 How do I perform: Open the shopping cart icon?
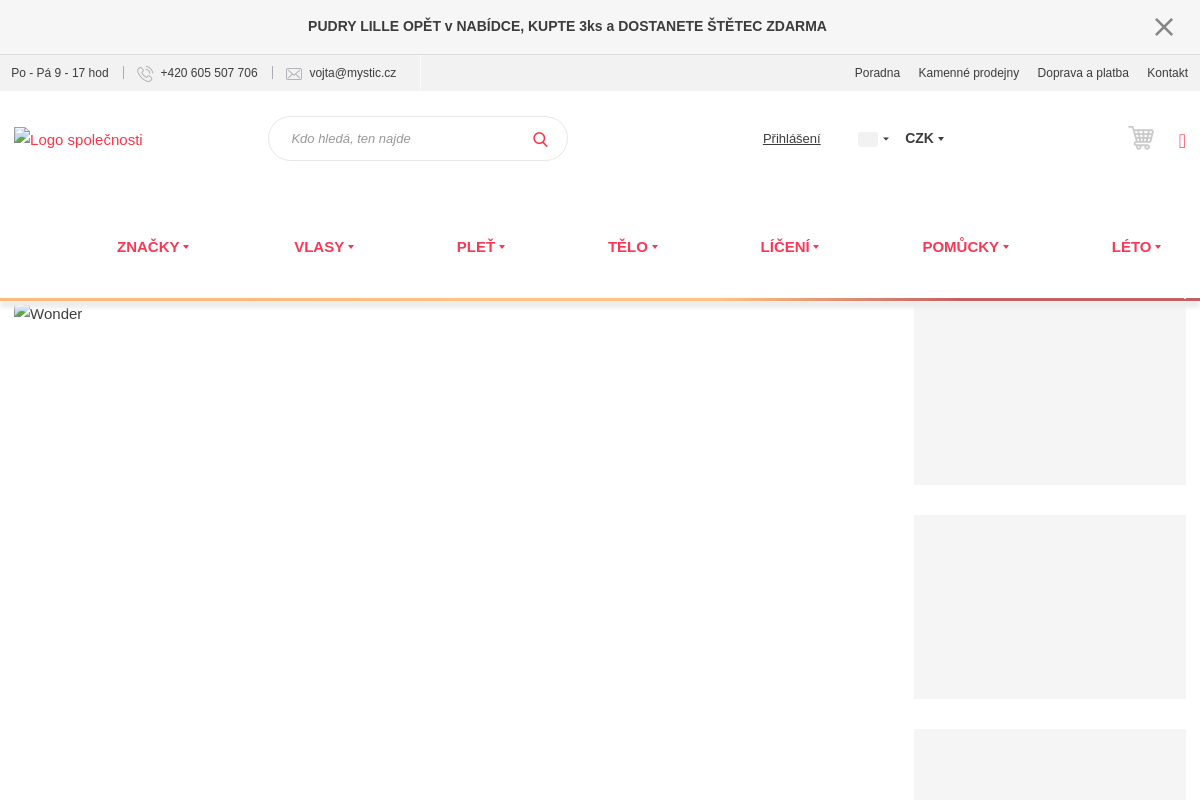[1141, 138]
